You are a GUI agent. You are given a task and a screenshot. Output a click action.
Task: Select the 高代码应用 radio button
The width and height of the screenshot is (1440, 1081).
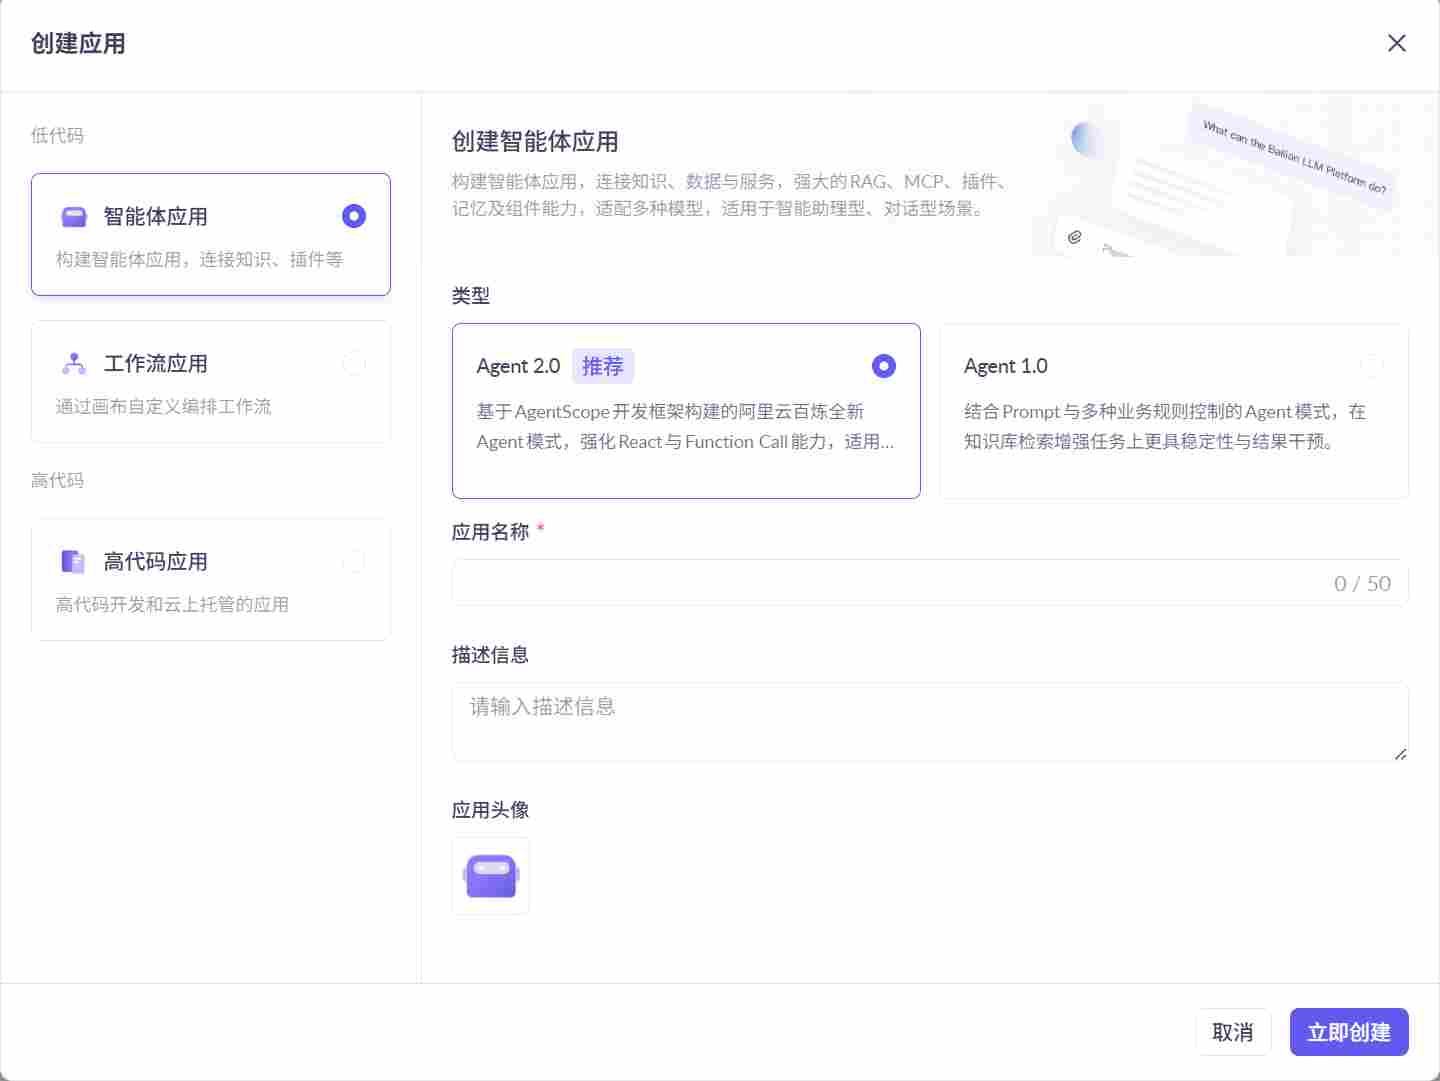click(355, 562)
